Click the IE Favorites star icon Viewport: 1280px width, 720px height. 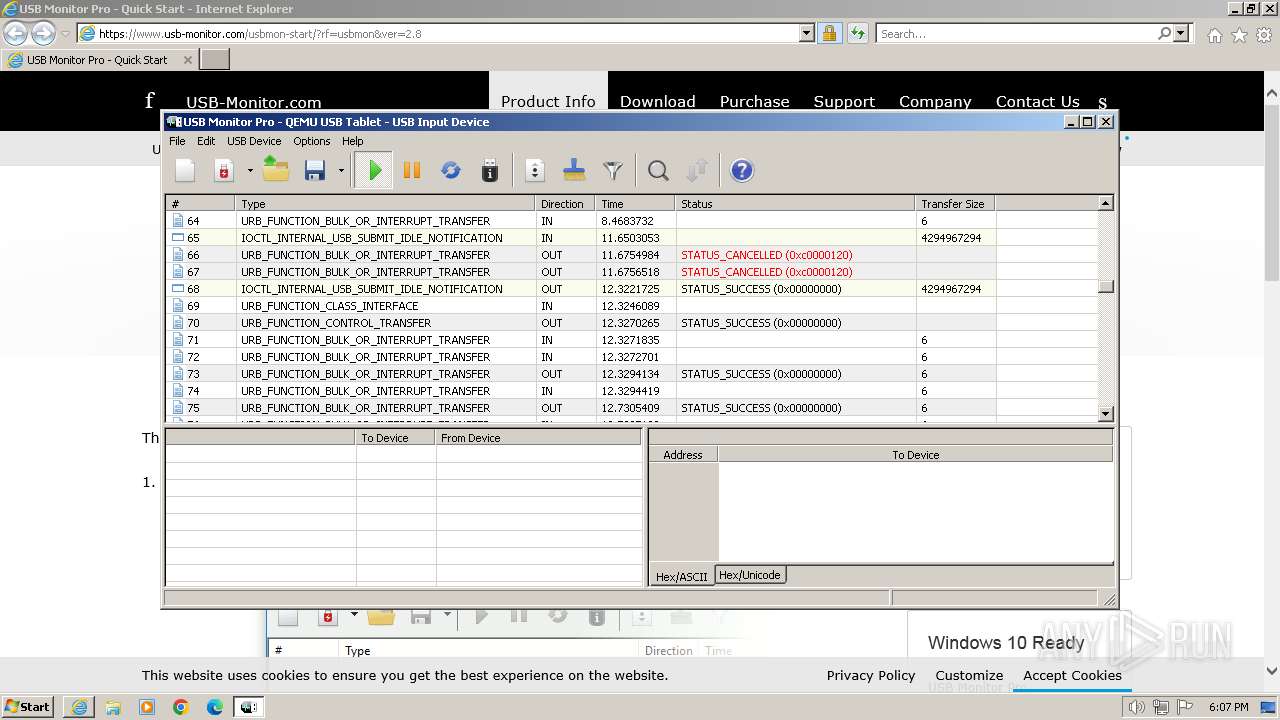[x=1239, y=35]
